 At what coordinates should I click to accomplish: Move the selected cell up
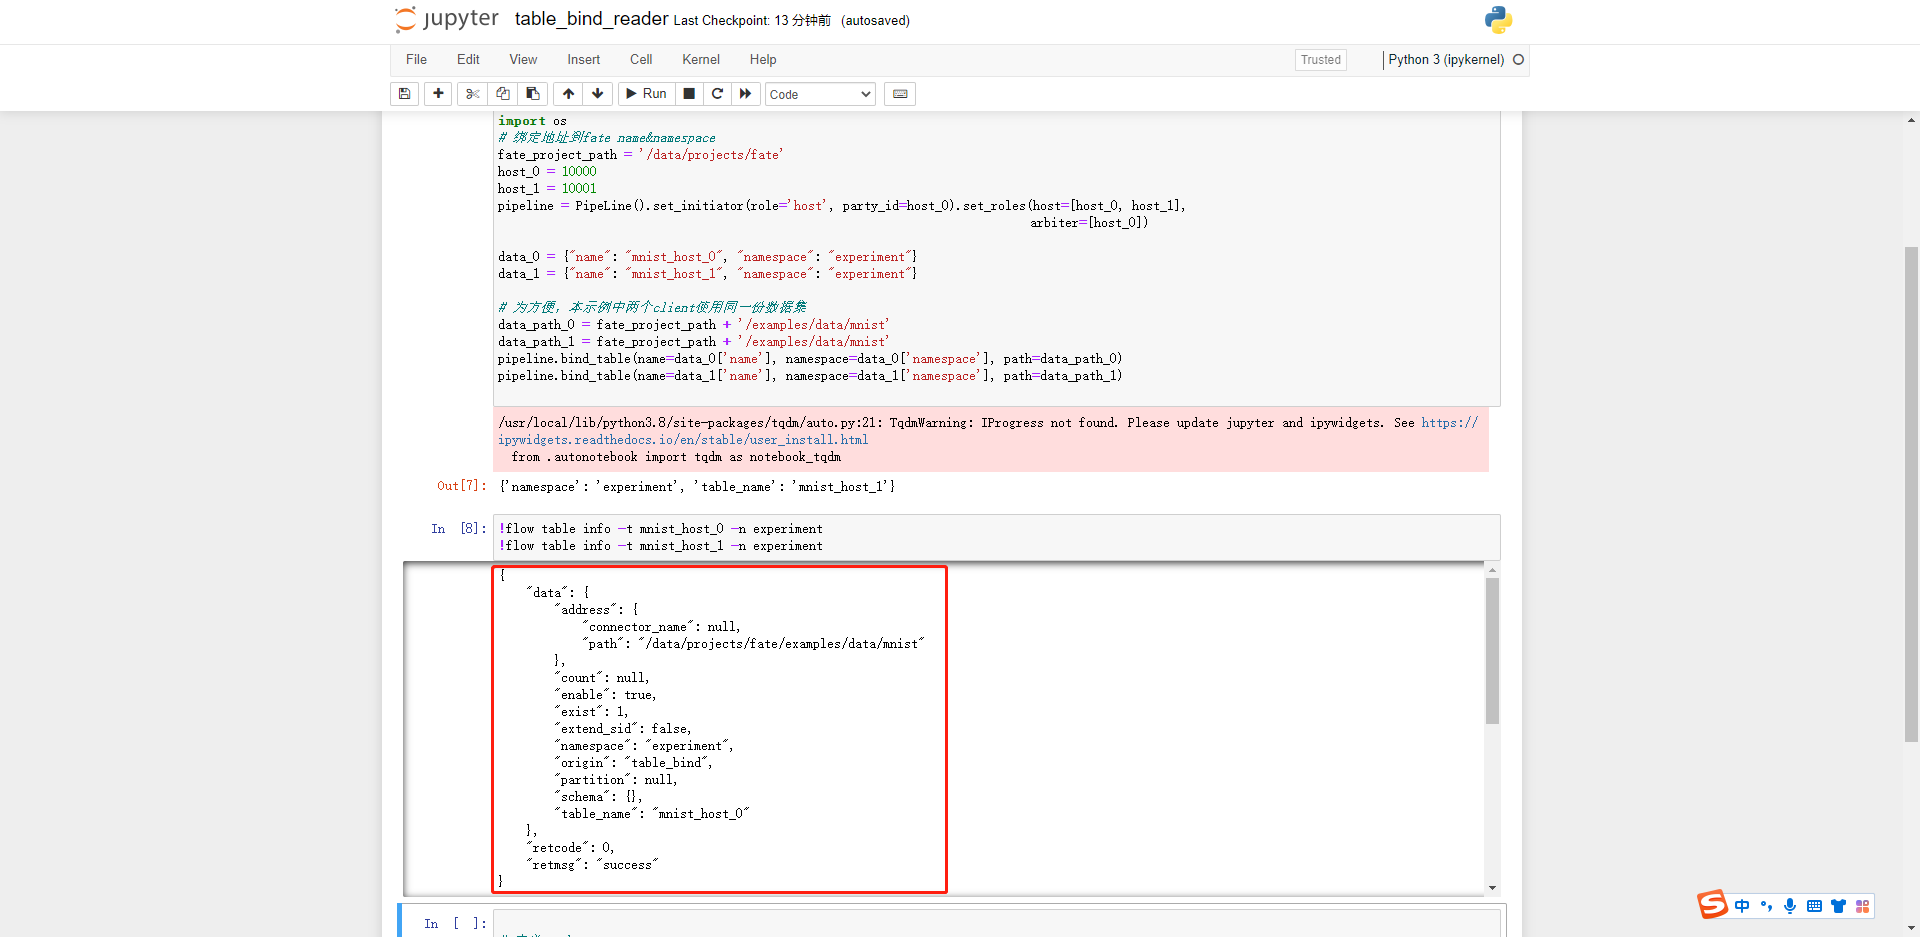pos(567,93)
